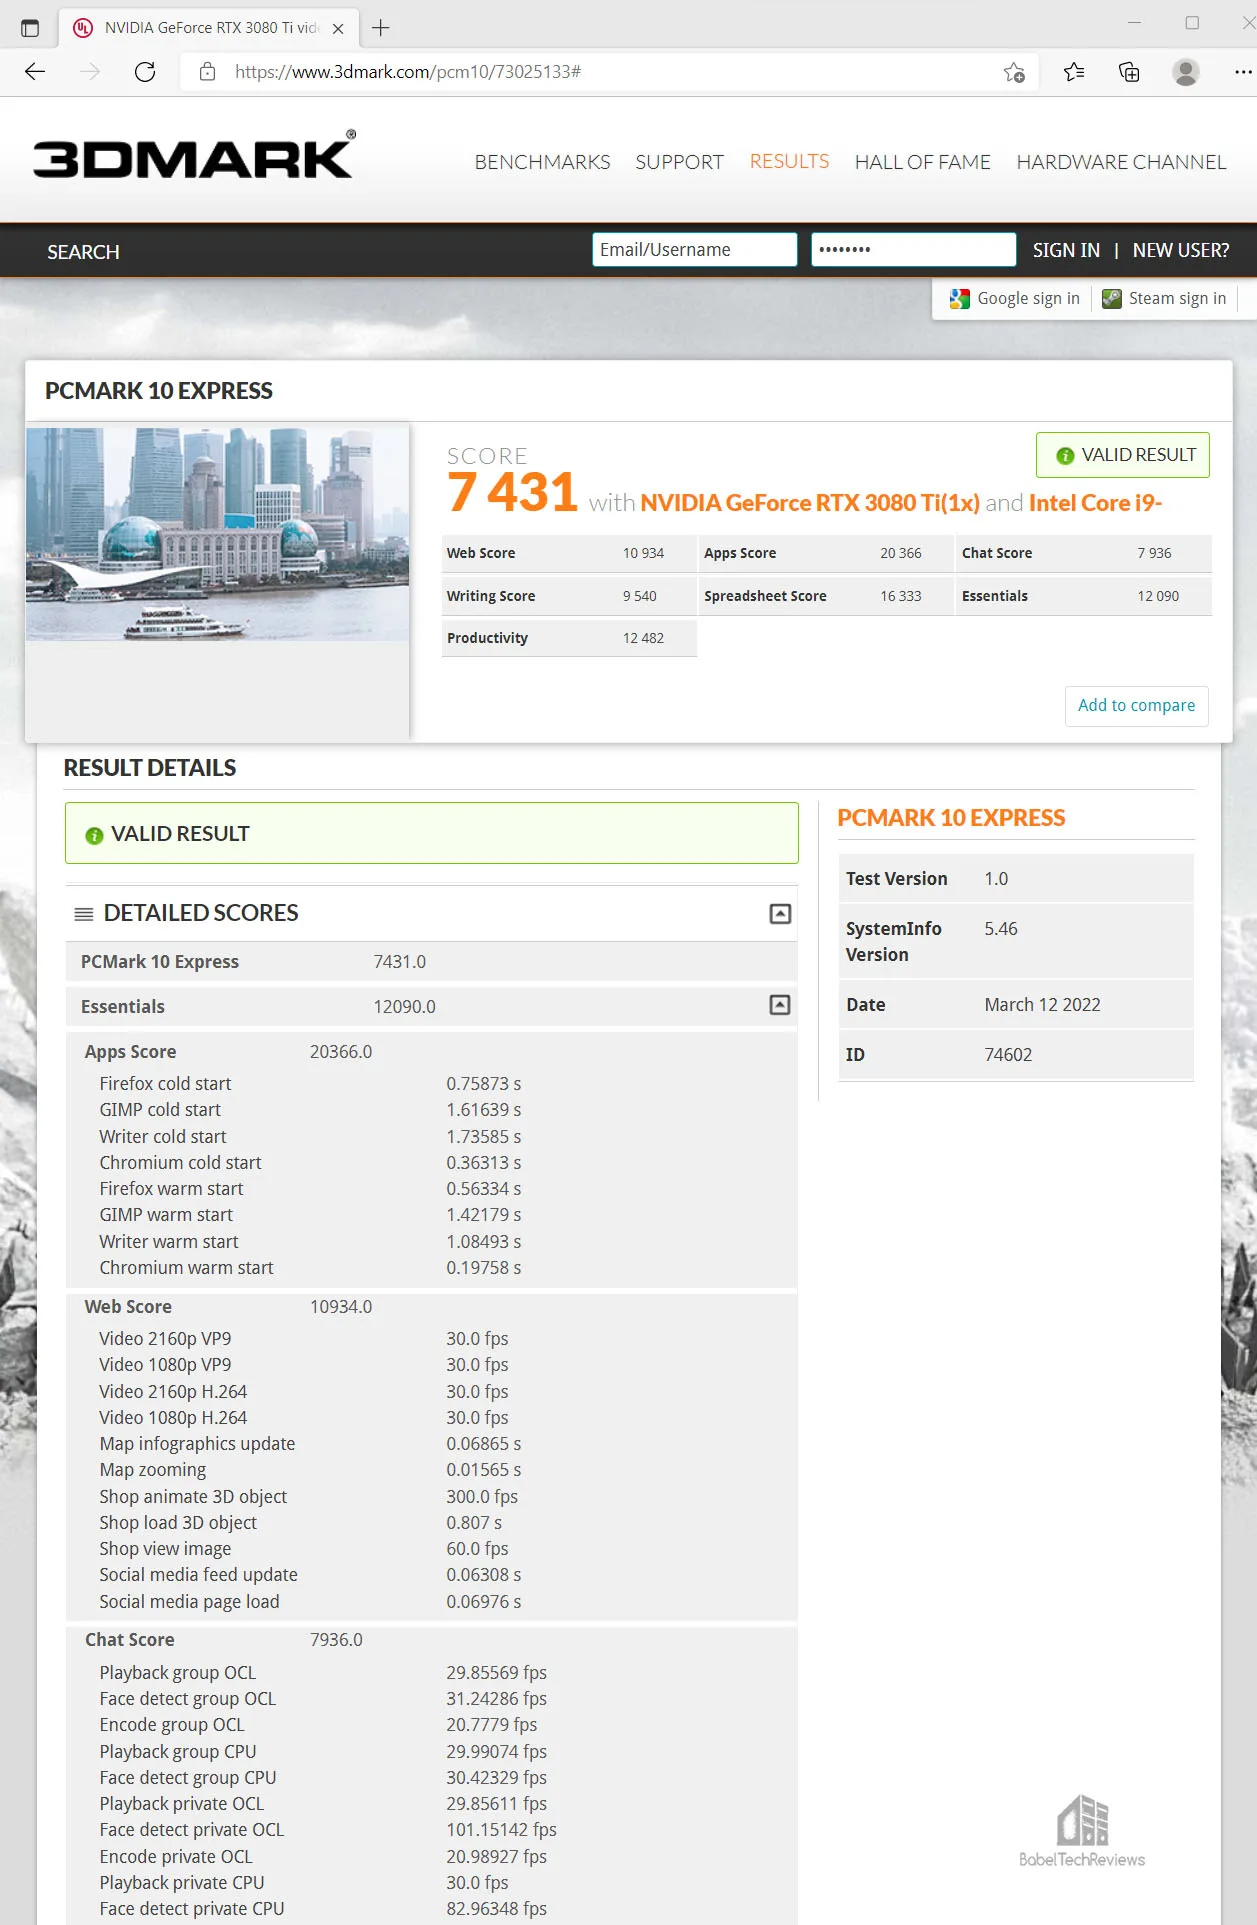Click the Search link in dark bar

(x=83, y=252)
